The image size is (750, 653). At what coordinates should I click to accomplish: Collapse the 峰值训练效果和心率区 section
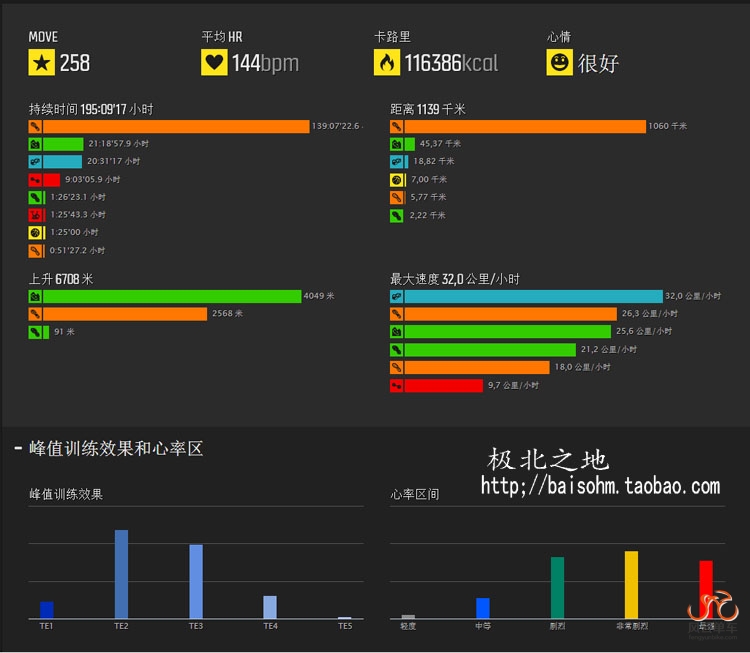point(19,448)
